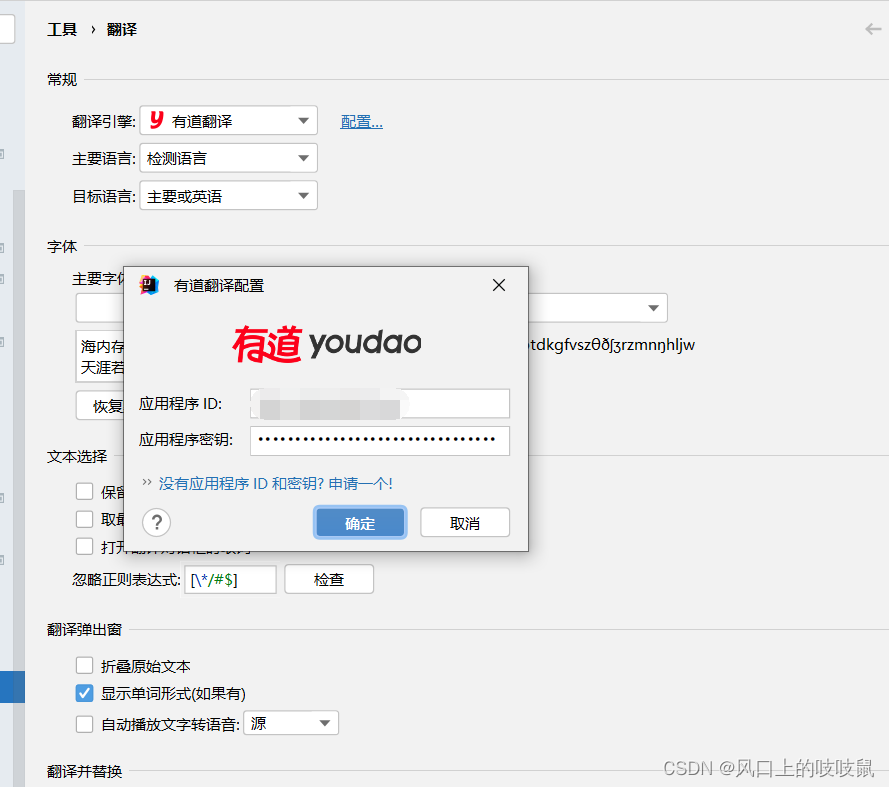This screenshot has width=889, height=787.
Task: Click the 翻译 breadcrumb
Action: tap(121, 29)
